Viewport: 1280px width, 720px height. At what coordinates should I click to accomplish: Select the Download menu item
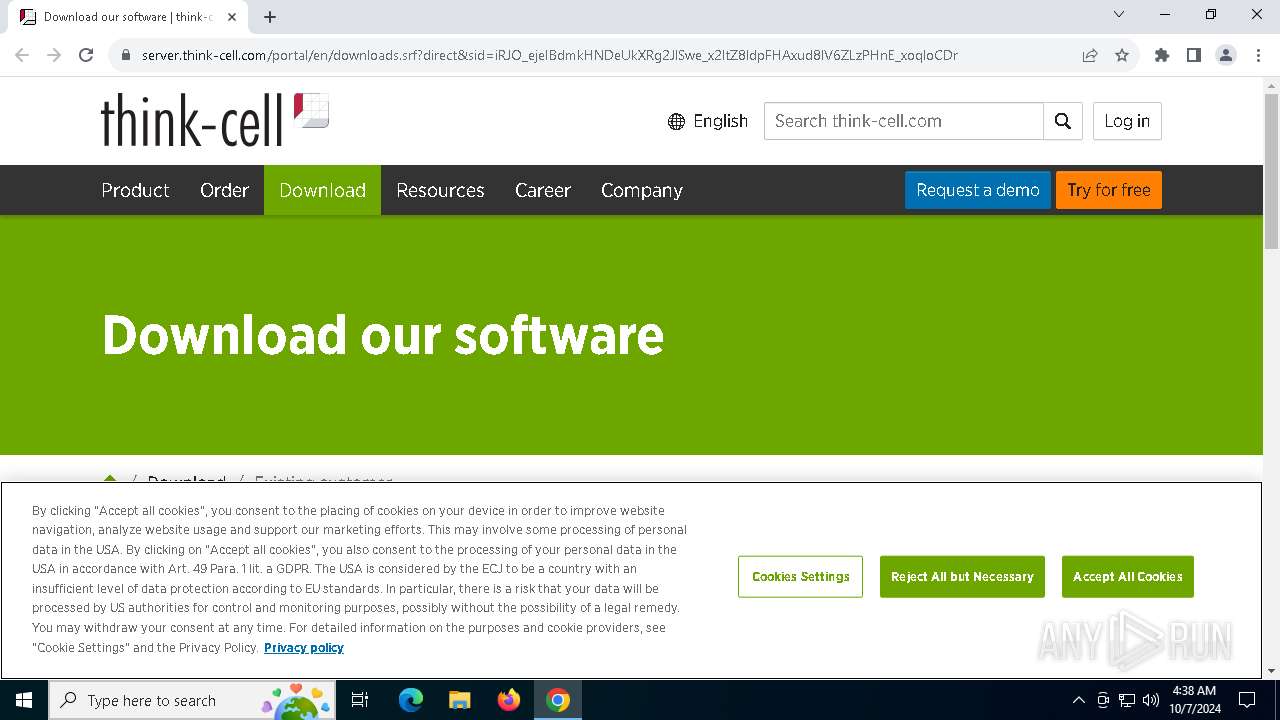[322, 190]
